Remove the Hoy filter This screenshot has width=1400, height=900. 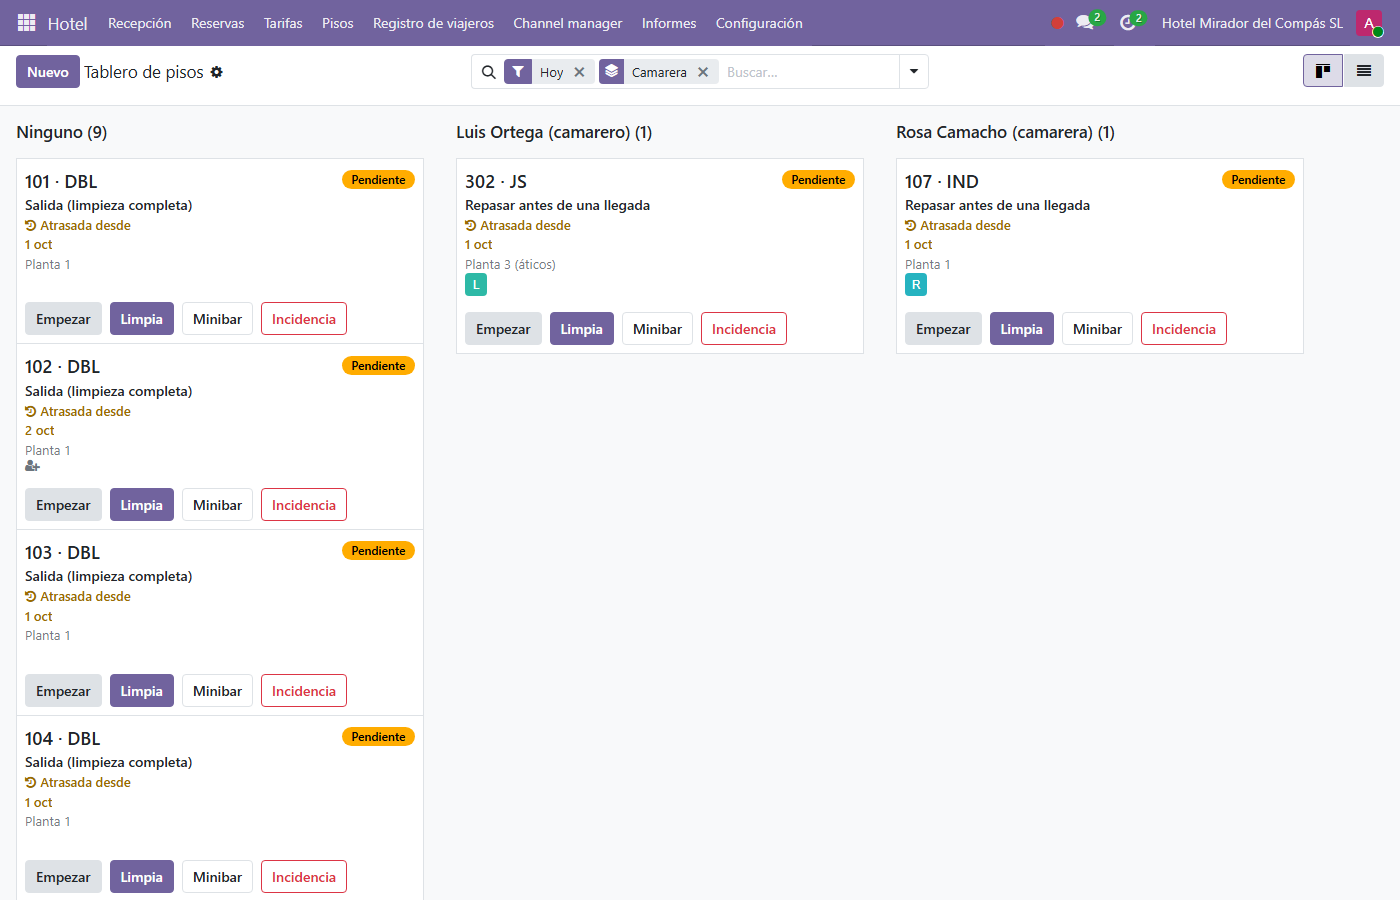click(x=579, y=72)
